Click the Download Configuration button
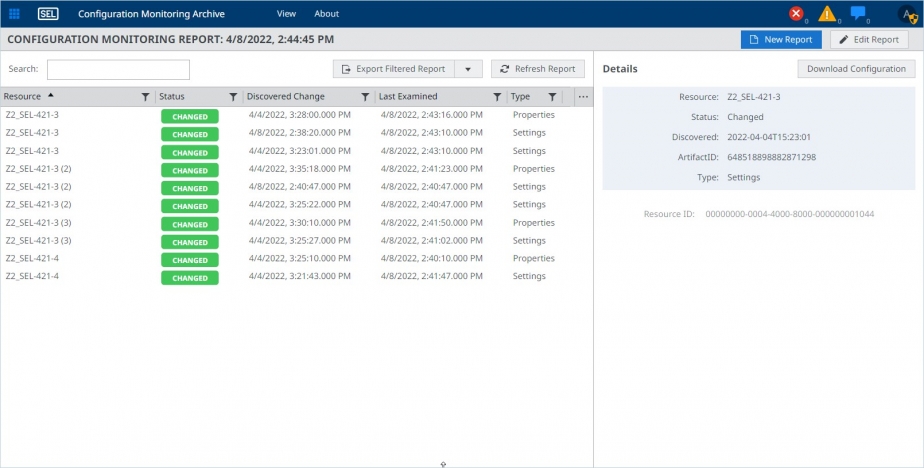The image size is (924, 468). pos(856,69)
